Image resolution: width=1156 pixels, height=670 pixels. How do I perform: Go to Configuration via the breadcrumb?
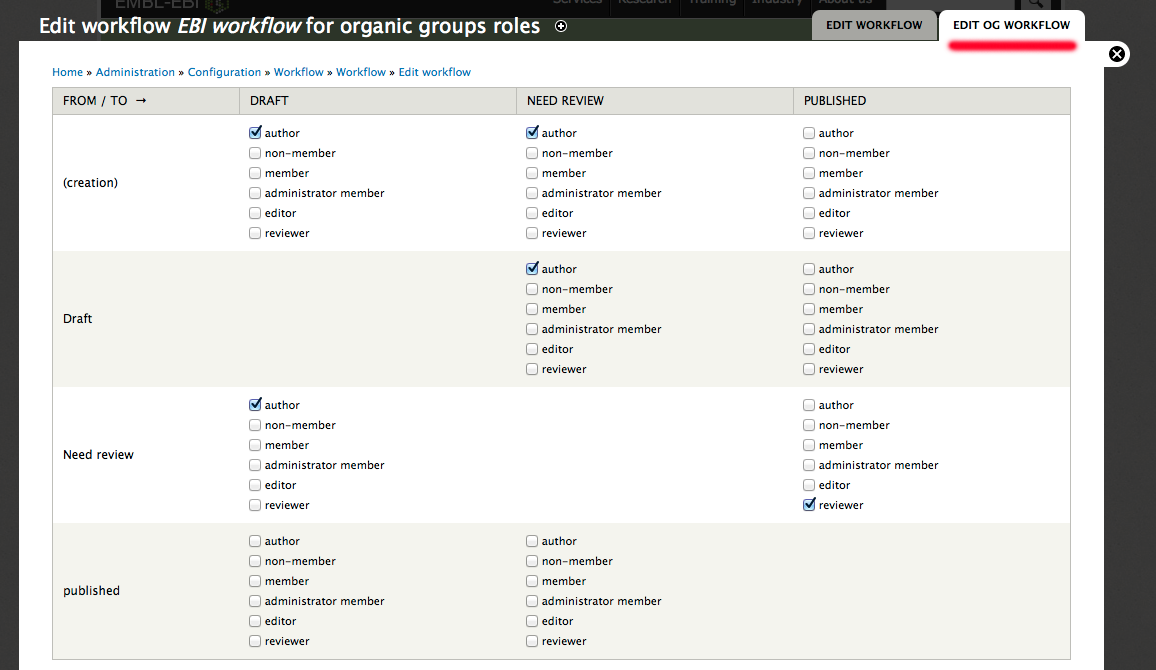pyautogui.click(x=224, y=71)
